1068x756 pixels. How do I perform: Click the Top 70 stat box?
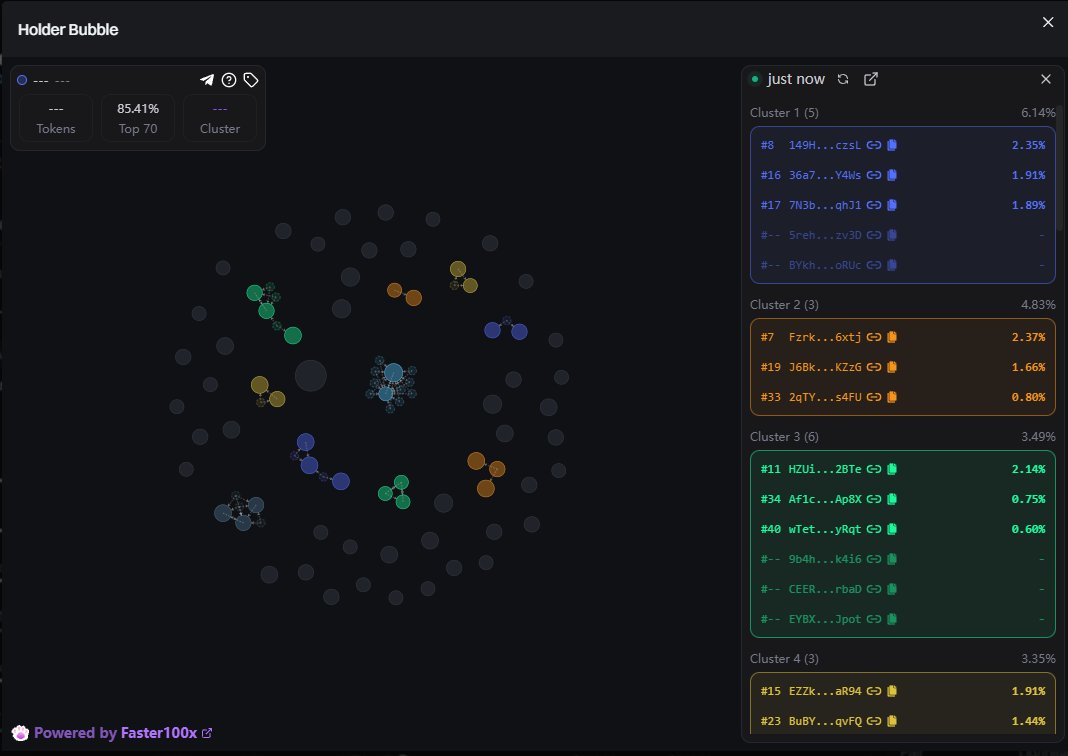[138, 119]
